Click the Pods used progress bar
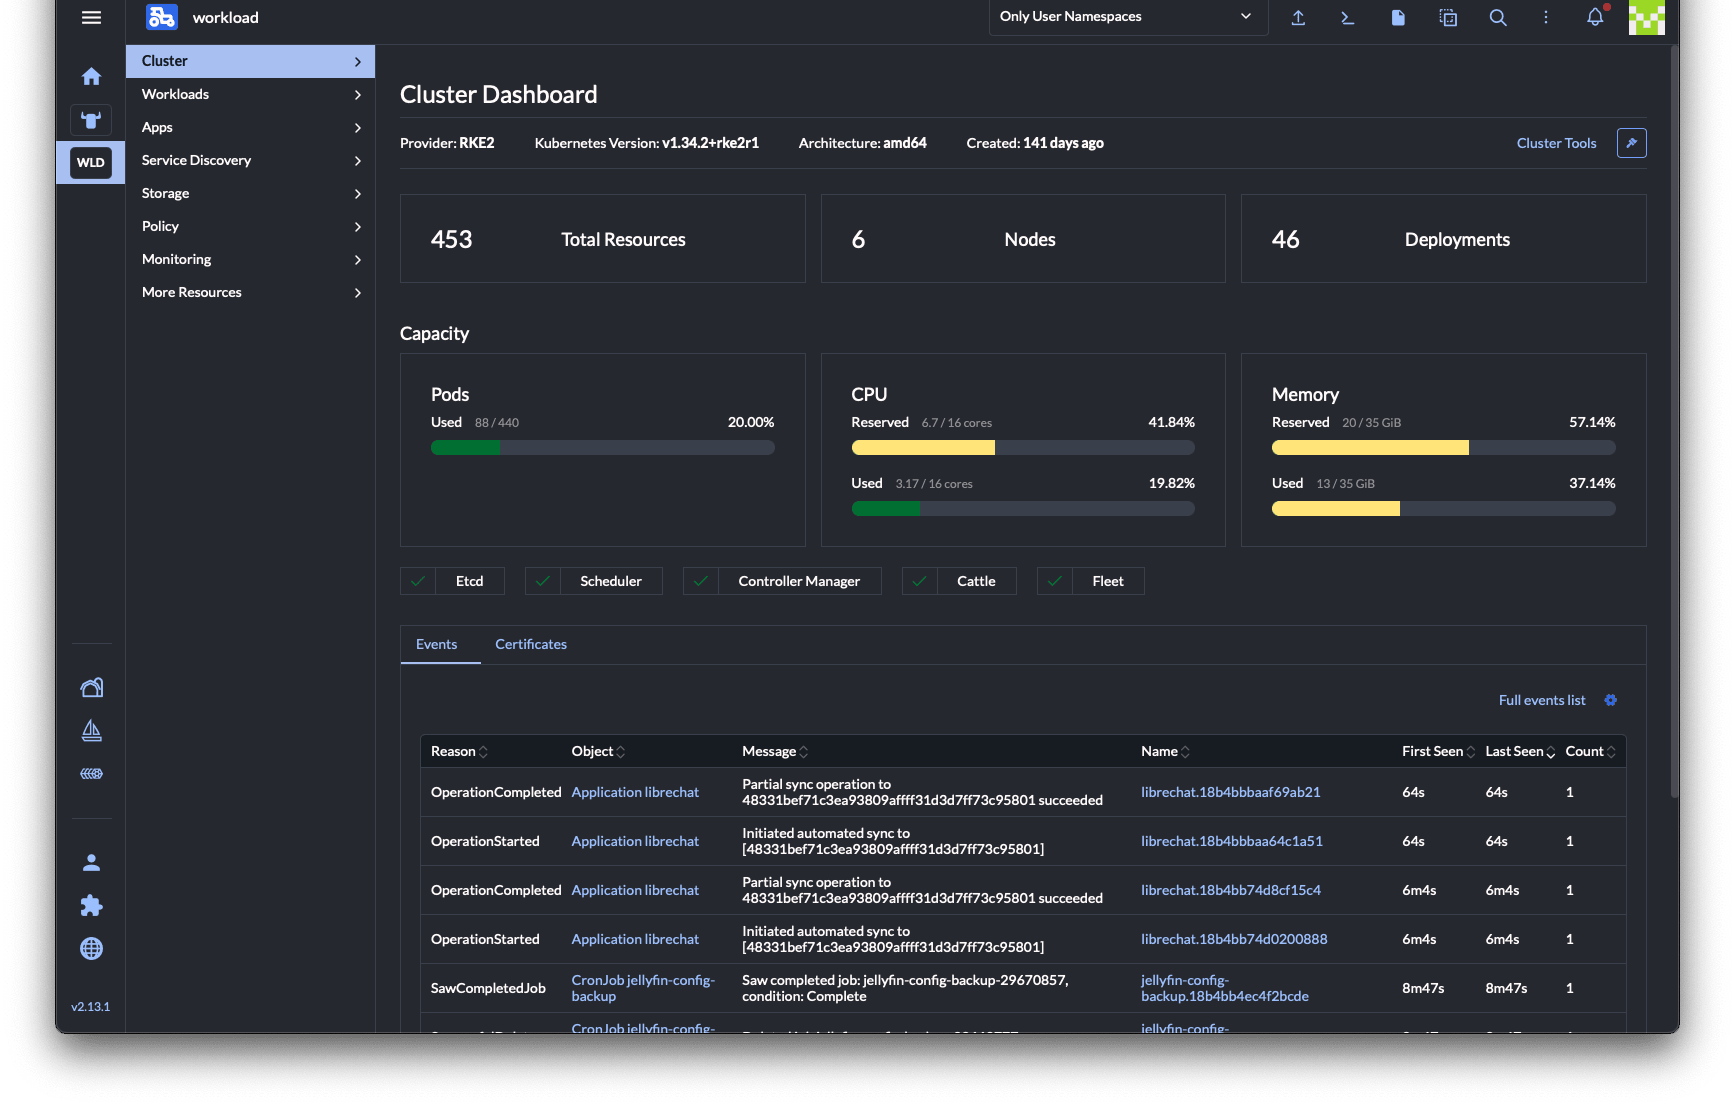 click(x=603, y=448)
